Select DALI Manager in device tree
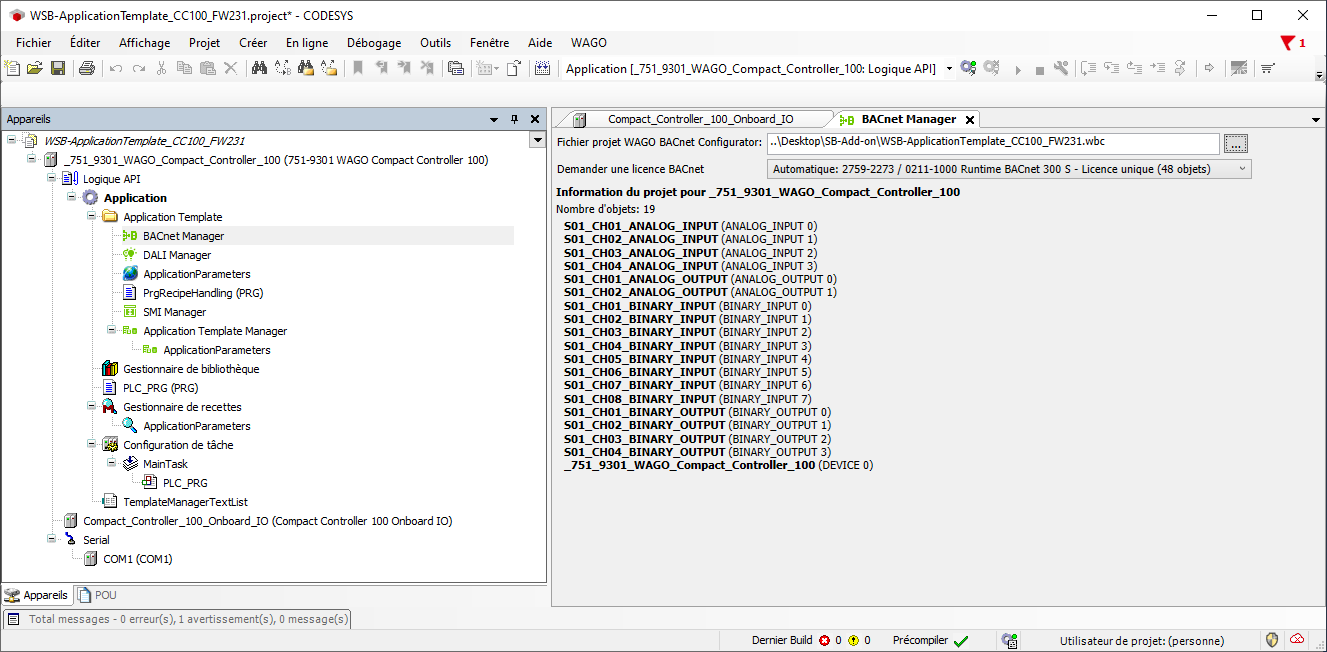Viewport: 1327px width, 652px height. pos(177,255)
